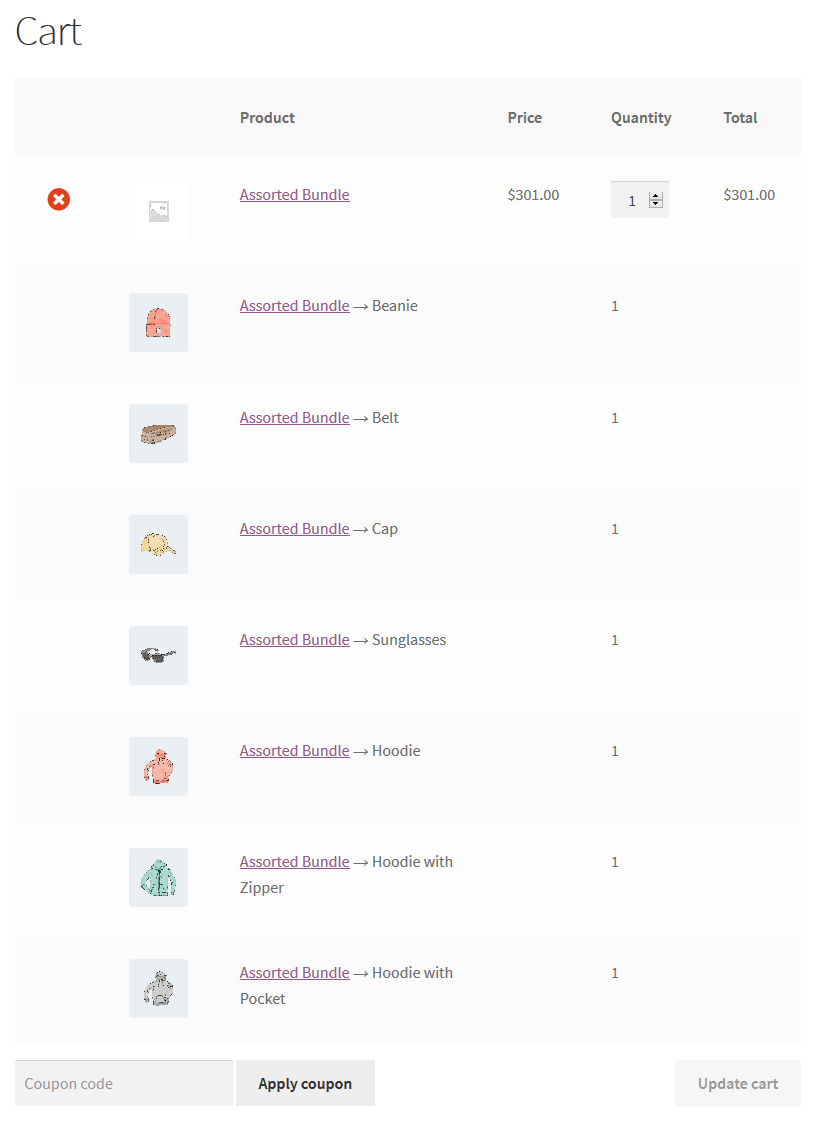Click the Hoodie product thumbnail
This screenshot has height=1128, width=817.
(158, 766)
